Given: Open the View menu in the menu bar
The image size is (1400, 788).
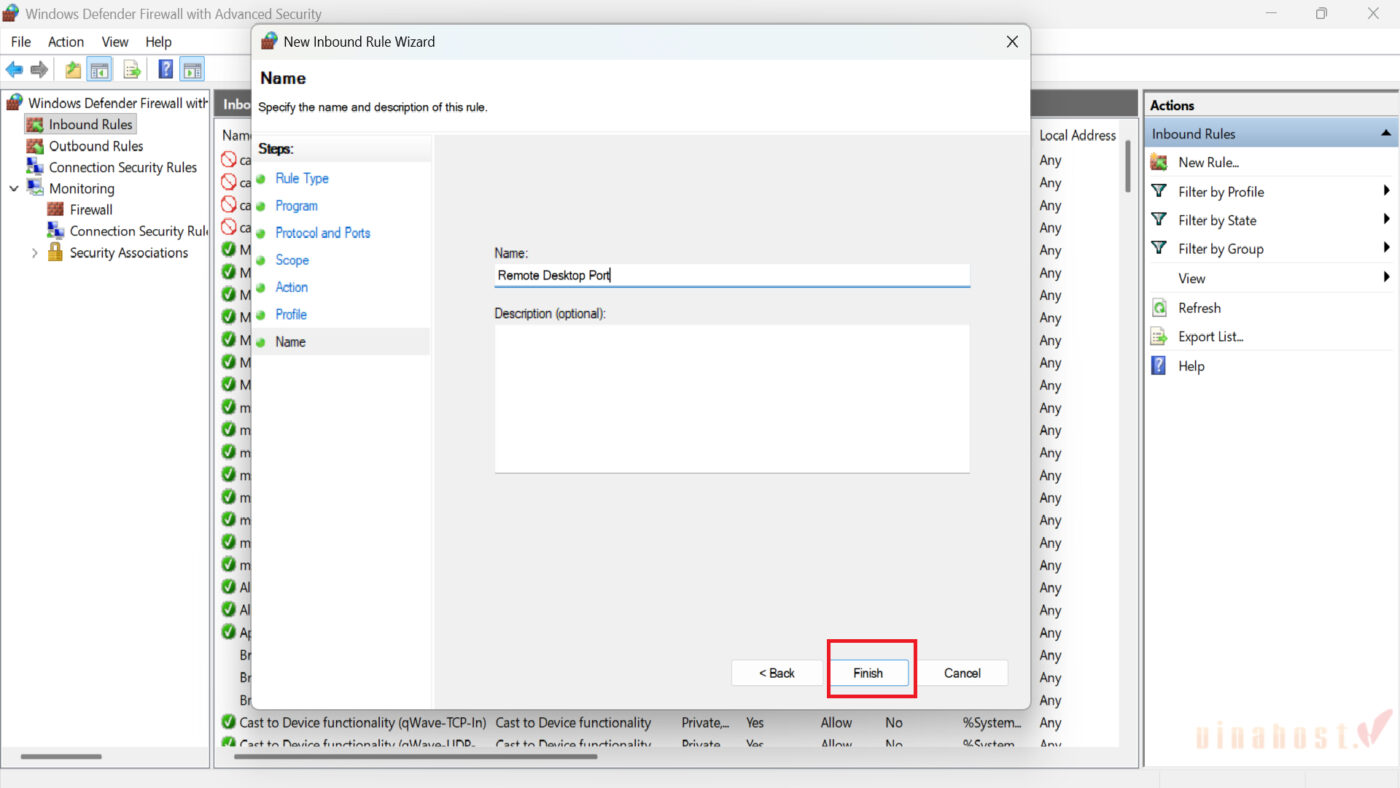Looking at the screenshot, I should point(115,42).
